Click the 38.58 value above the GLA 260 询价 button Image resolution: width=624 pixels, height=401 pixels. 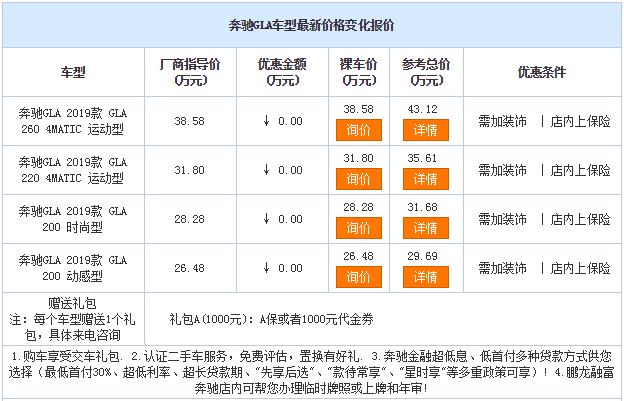coord(359,109)
